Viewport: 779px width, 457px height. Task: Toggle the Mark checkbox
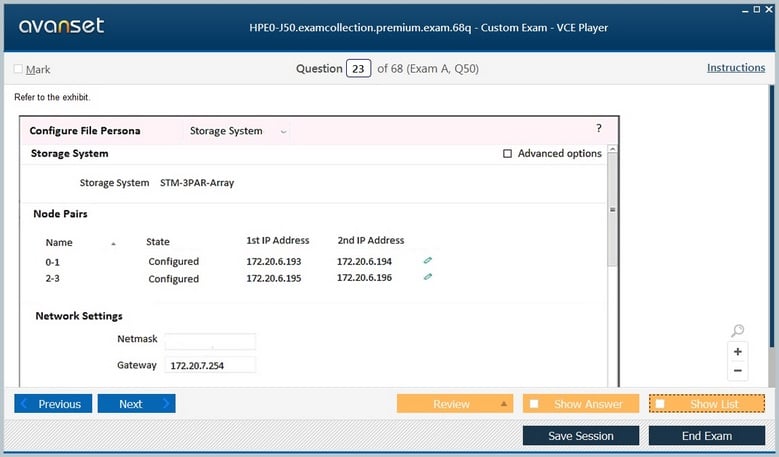pyautogui.click(x=18, y=69)
